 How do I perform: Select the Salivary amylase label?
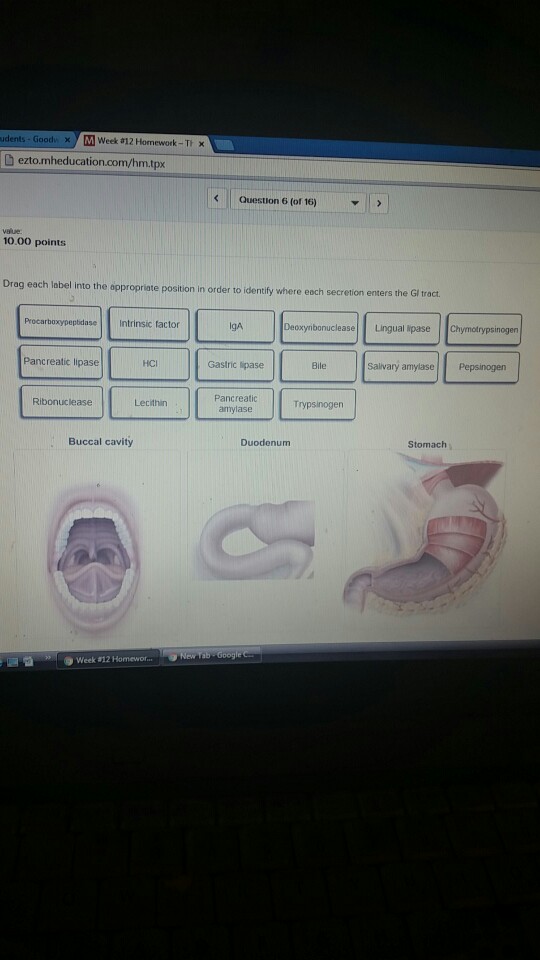tap(400, 367)
